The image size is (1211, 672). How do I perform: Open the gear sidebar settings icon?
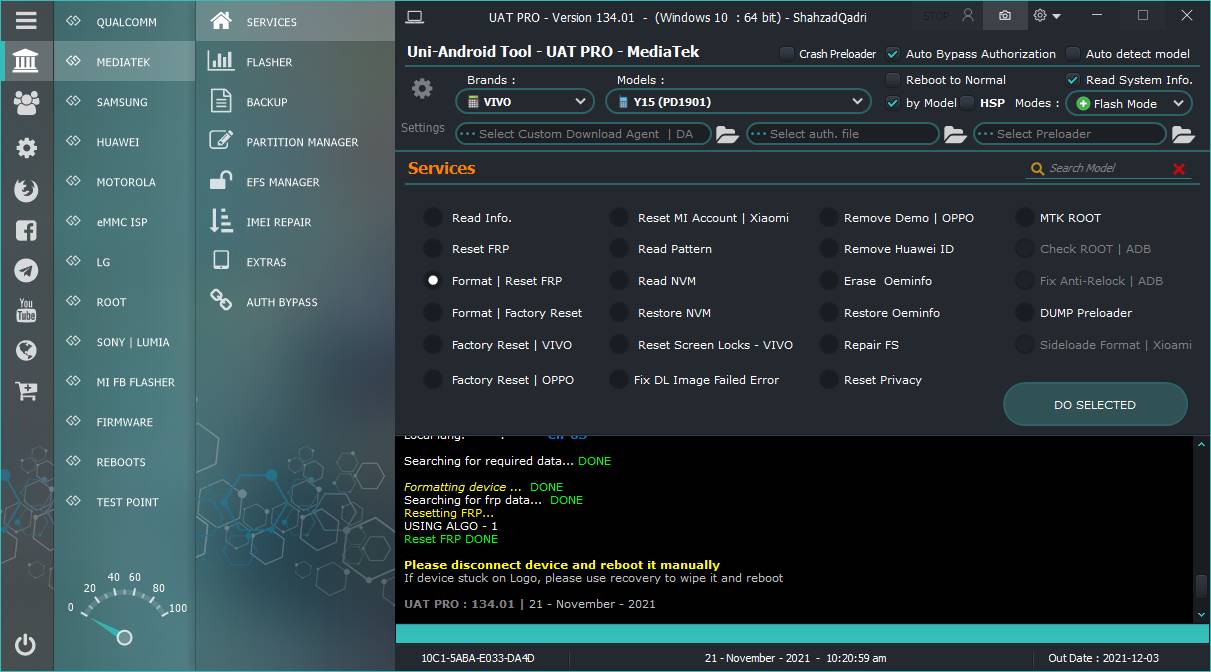27,148
